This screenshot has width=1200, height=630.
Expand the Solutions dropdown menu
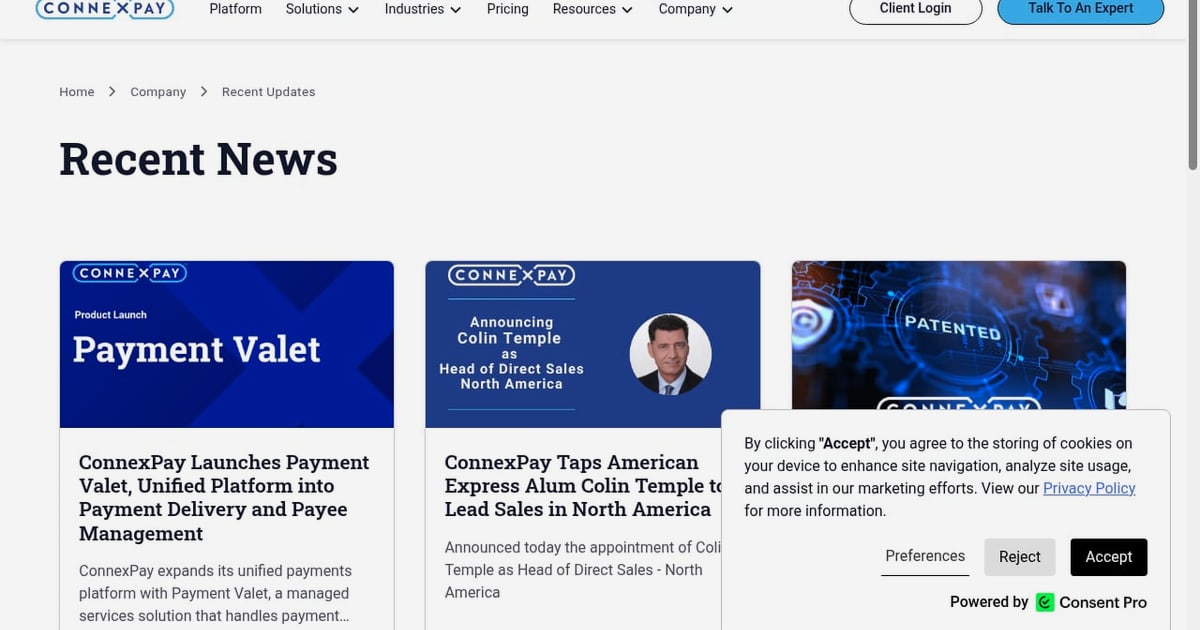322,9
